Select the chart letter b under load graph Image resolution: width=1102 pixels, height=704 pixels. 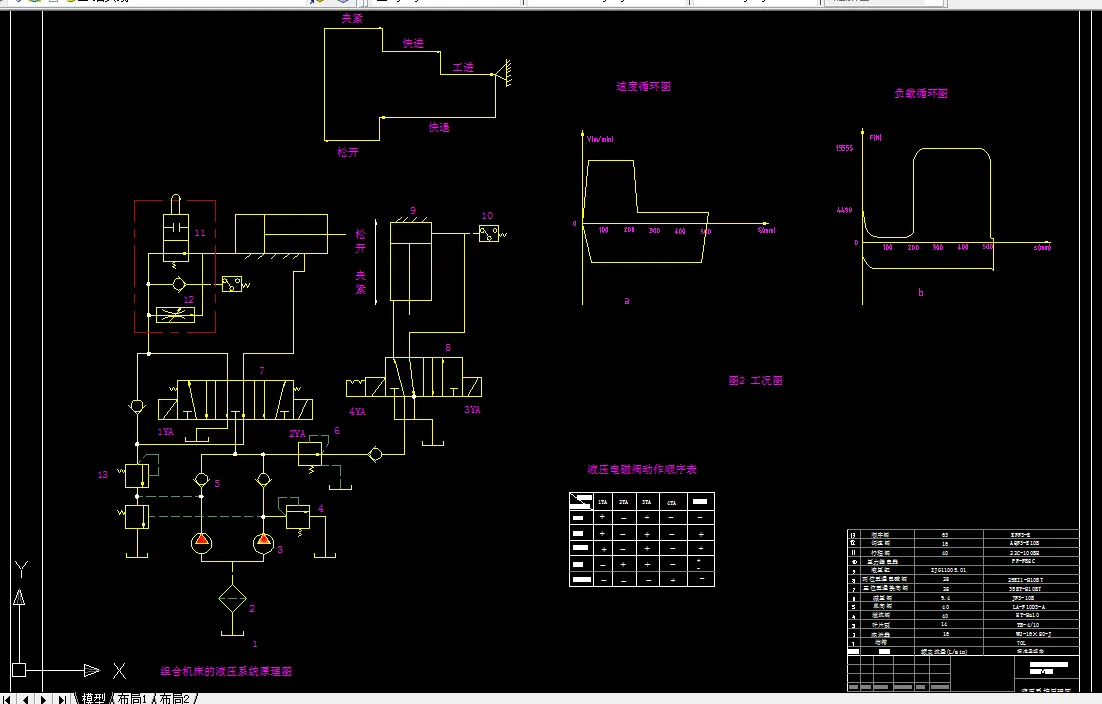click(921, 292)
